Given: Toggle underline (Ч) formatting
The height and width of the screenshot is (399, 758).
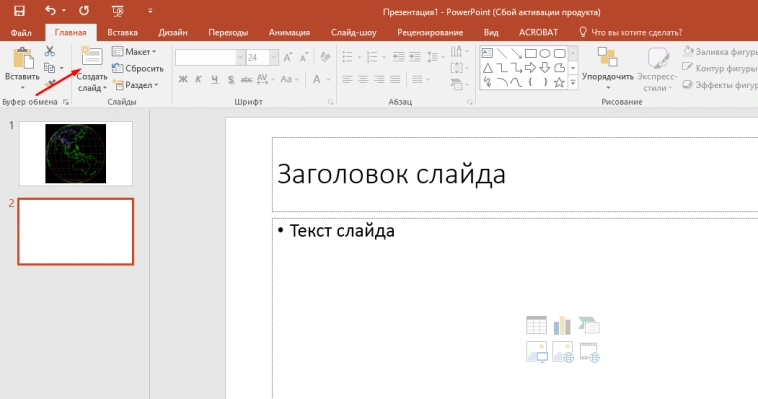Looking at the screenshot, I should 215,79.
